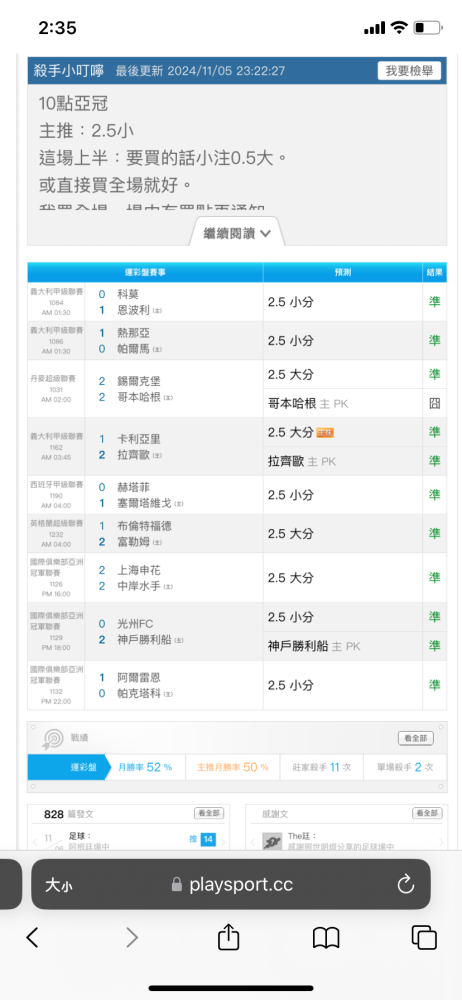The height and width of the screenshot is (1000, 462).
Task: Click the 哥本哈根 主 PK prediction
Action: tap(308, 404)
